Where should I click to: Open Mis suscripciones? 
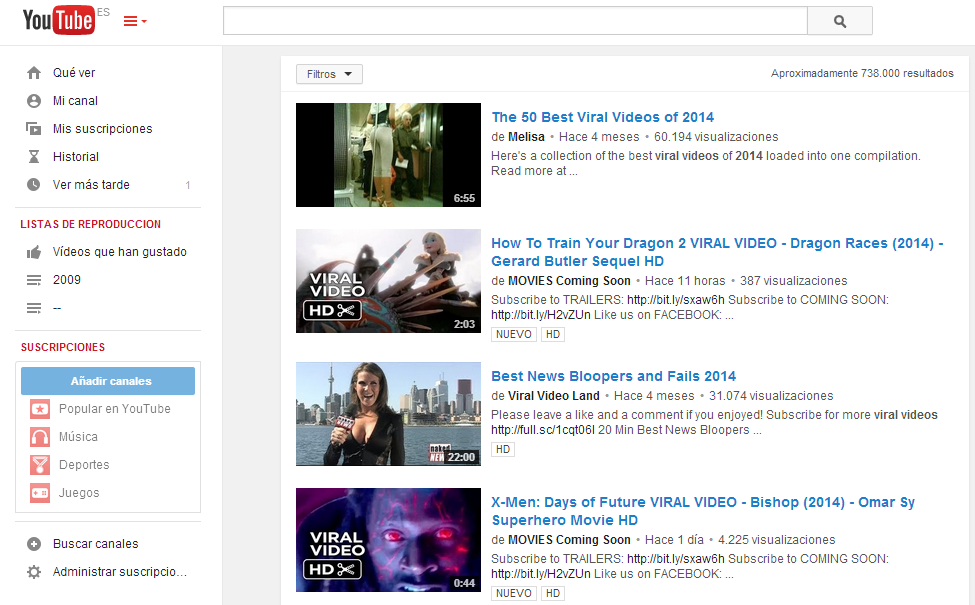[102, 129]
